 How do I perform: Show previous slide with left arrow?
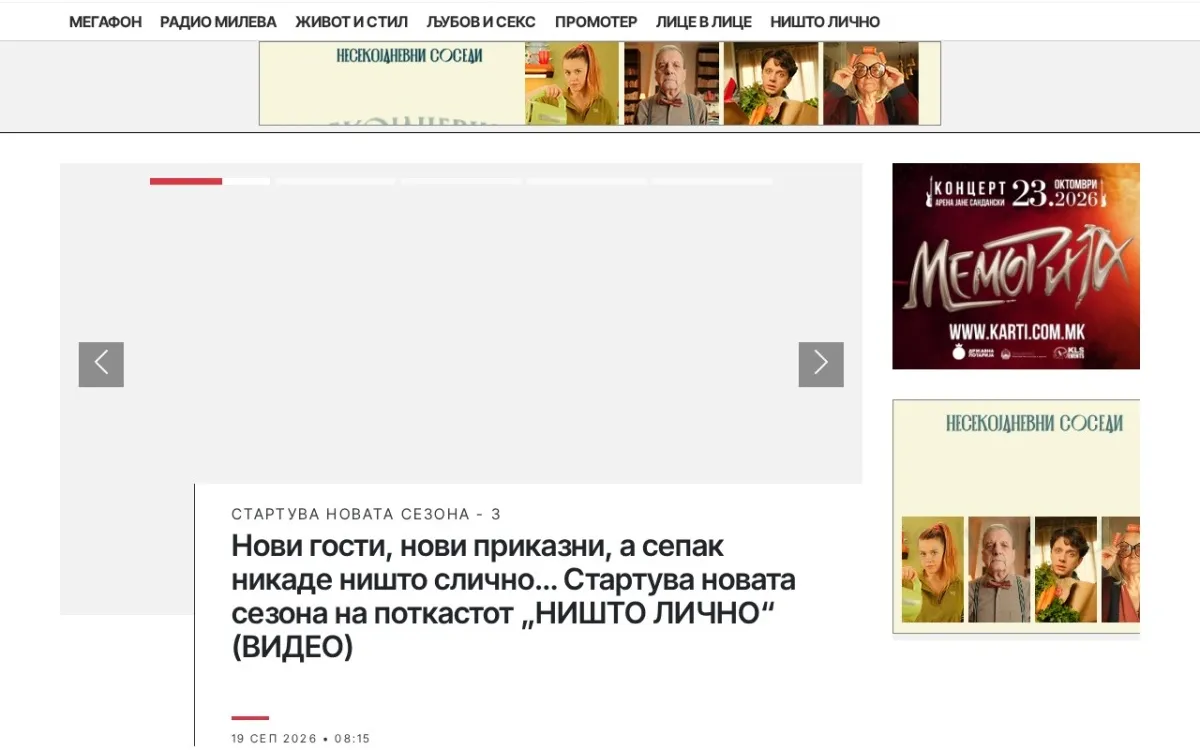coord(101,364)
